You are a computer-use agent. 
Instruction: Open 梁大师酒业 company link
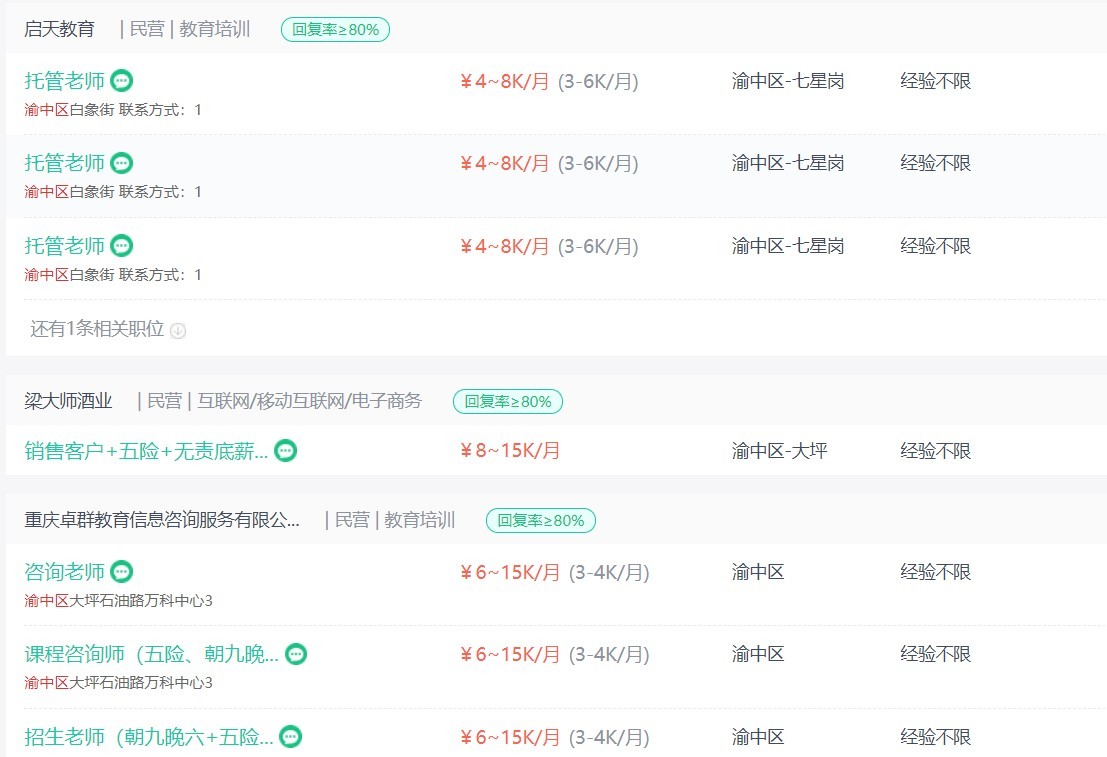pyautogui.click(x=68, y=401)
